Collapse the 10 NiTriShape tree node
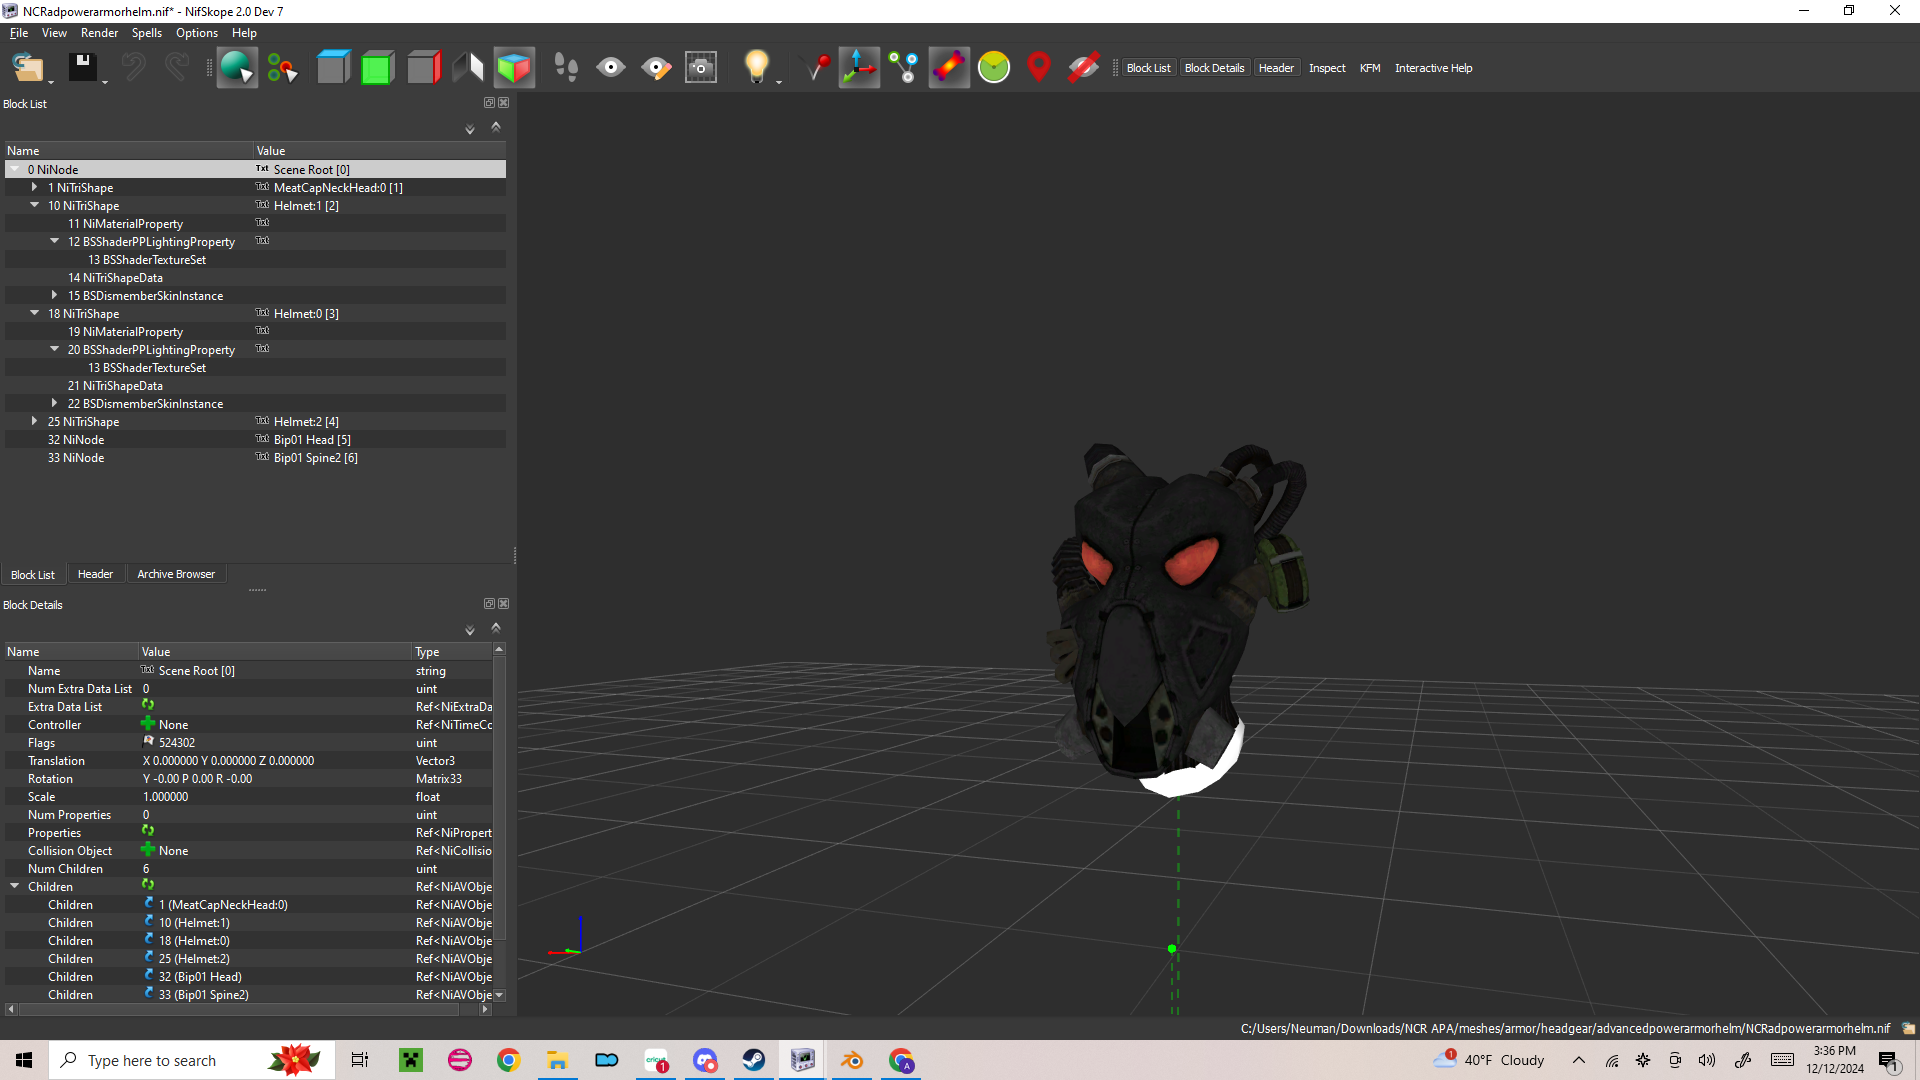This screenshot has width=1920, height=1080. (x=35, y=205)
